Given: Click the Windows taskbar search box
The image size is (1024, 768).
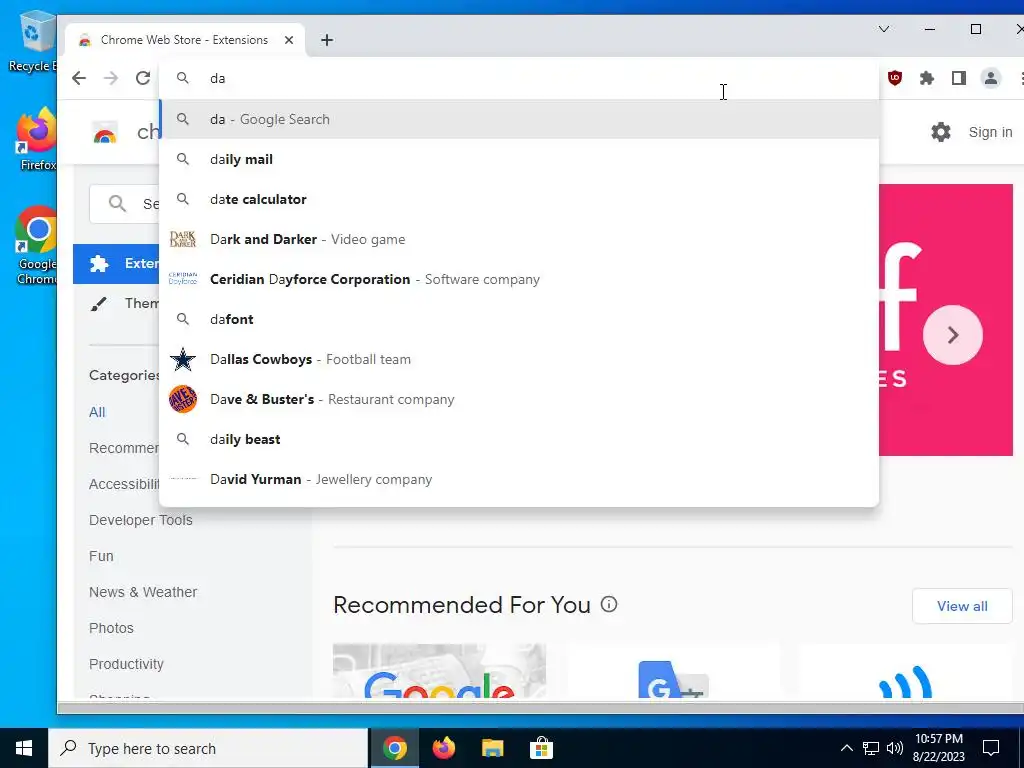Looking at the screenshot, I should (208, 748).
